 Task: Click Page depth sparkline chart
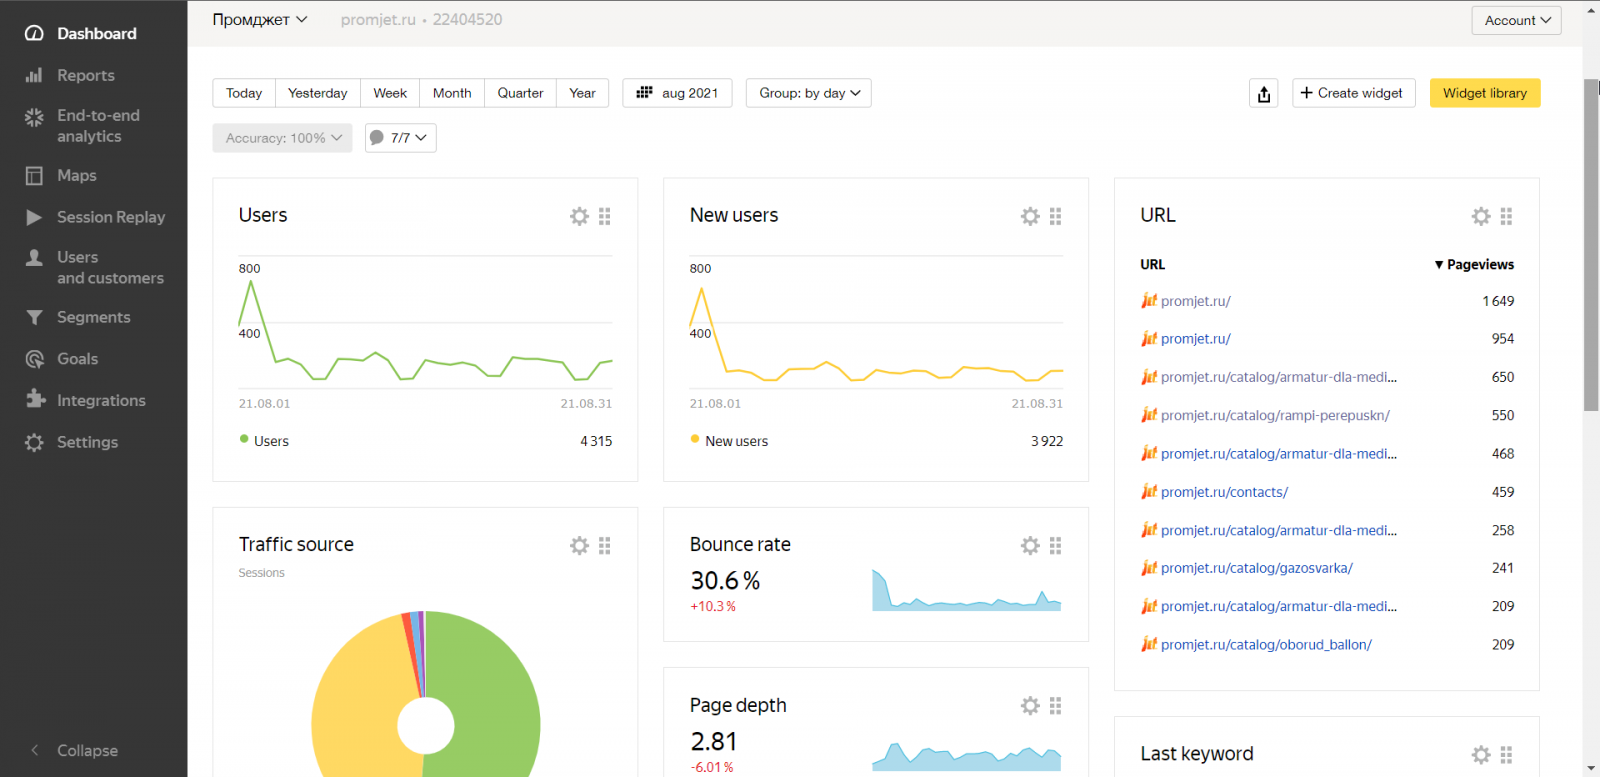tap(966, 756)
